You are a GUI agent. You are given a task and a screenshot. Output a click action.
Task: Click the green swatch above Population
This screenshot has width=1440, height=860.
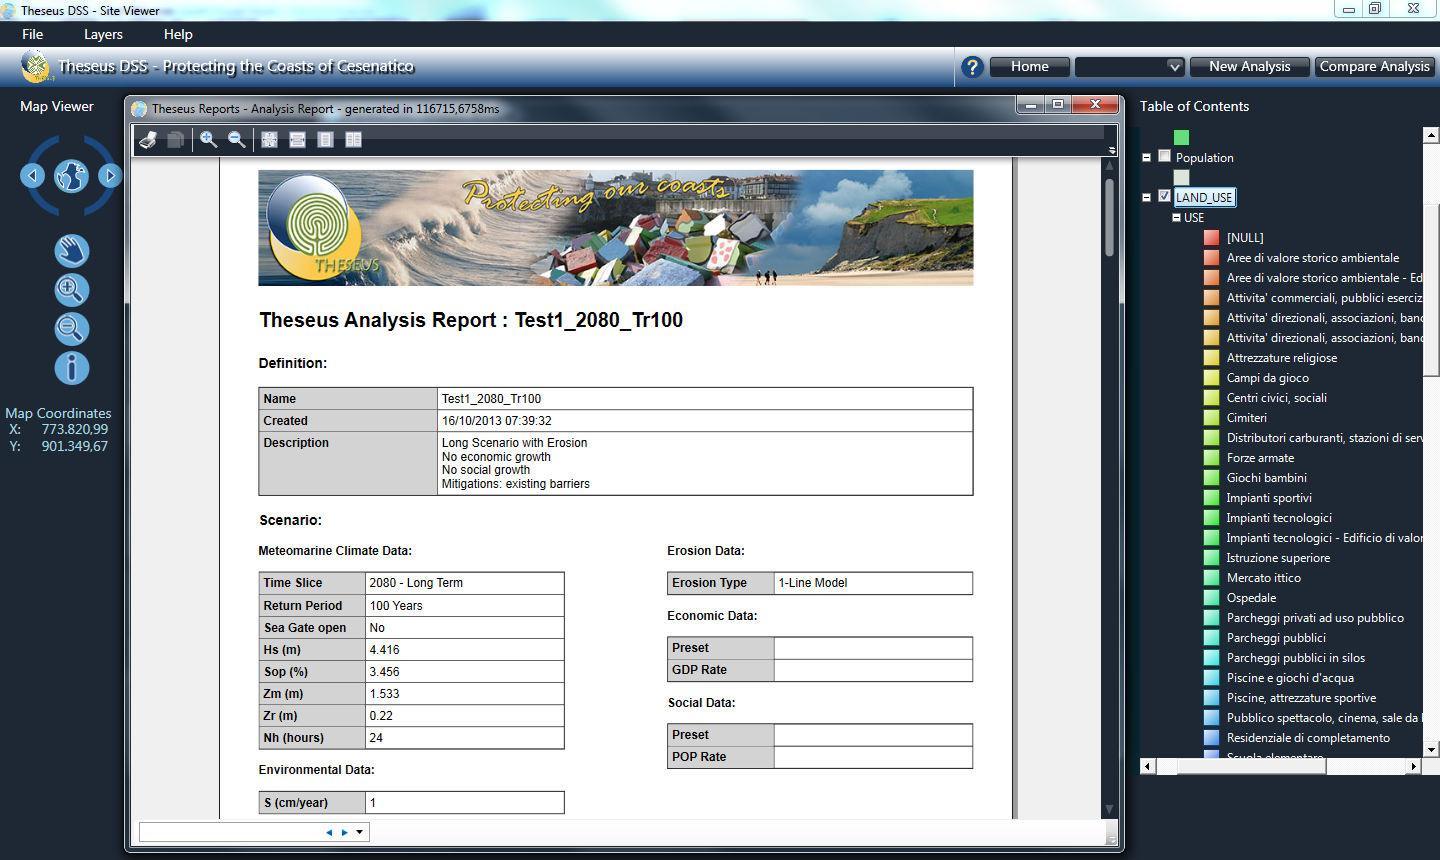point(1181,137)
